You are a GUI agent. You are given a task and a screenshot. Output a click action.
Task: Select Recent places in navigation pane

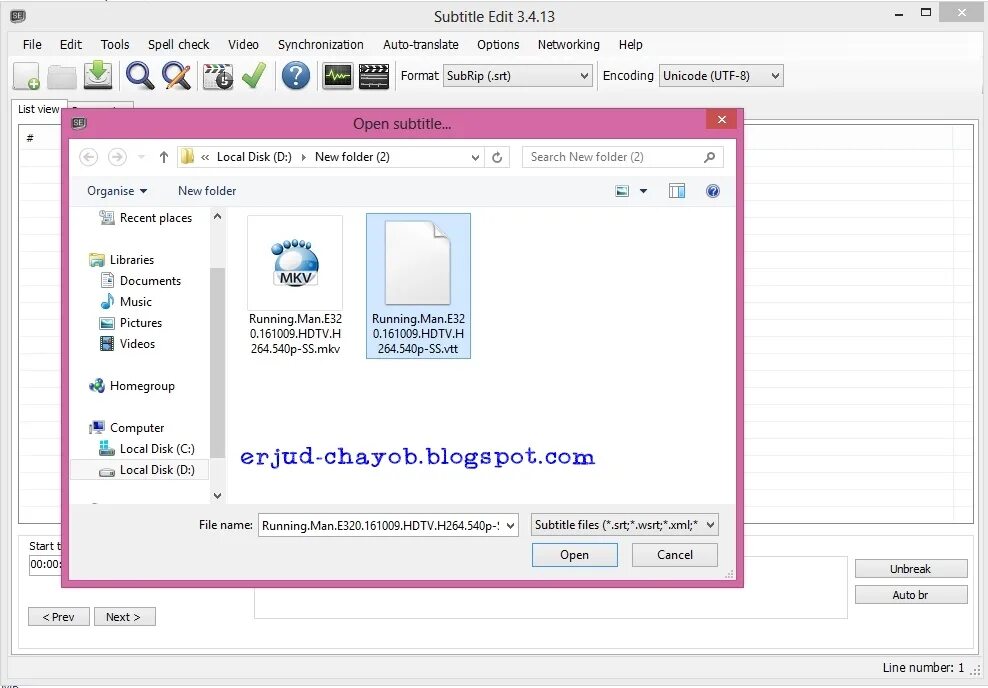tap(146, 218)
